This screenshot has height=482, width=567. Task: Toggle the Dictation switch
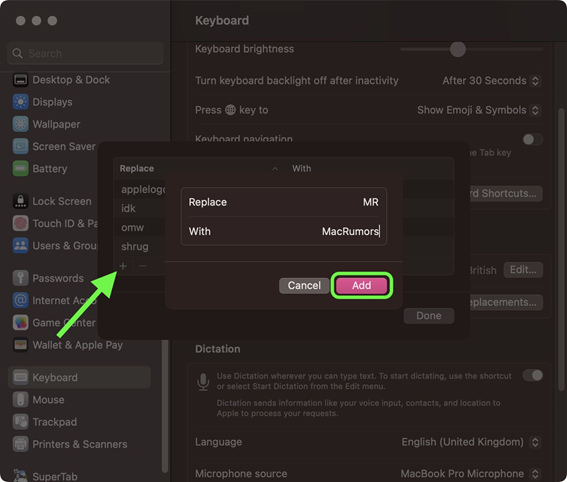click(x=533, y=375)
